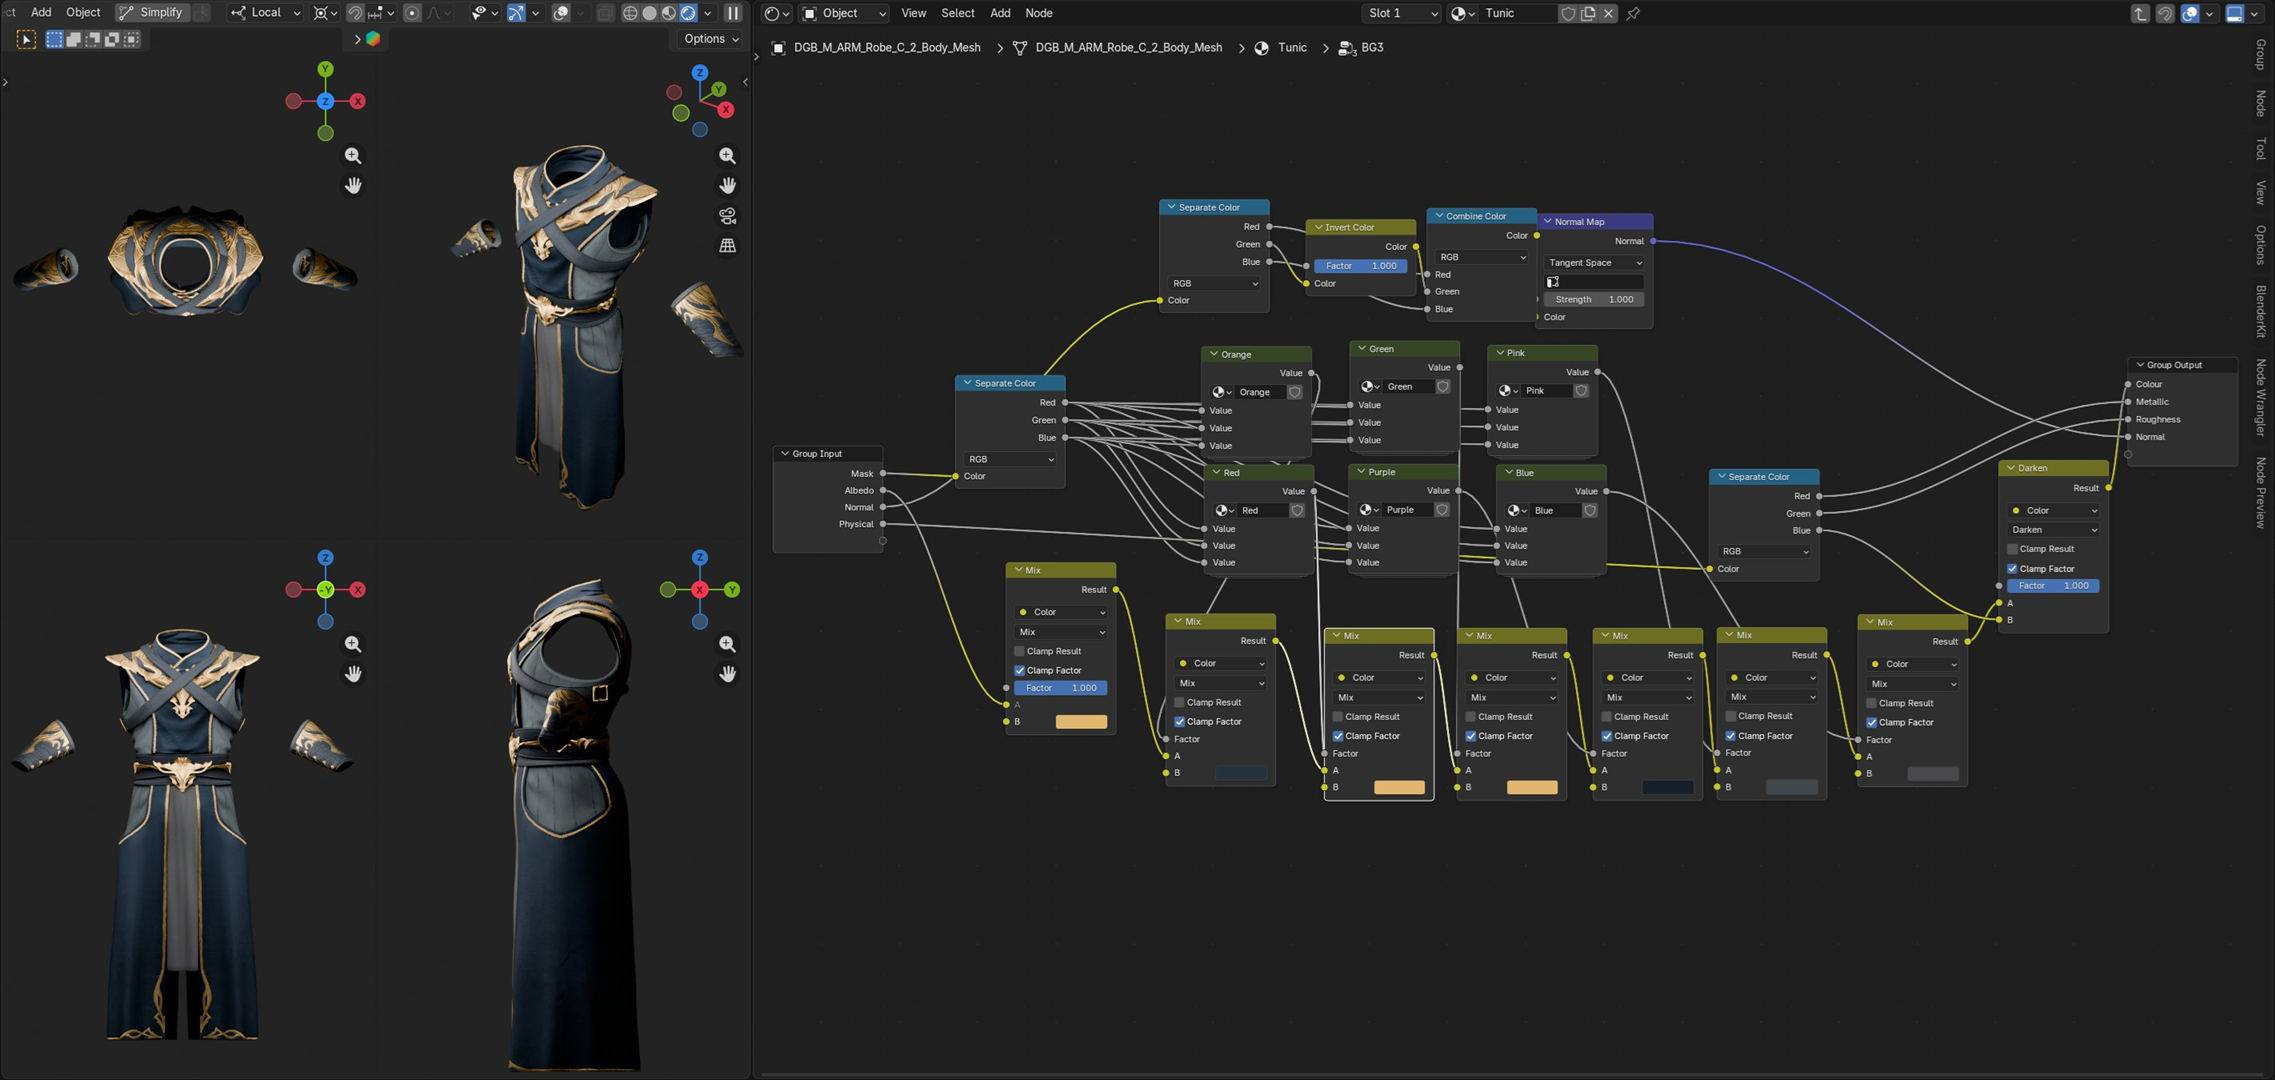Viewport: 2275px width, 1080px height.
Task: Enable Clamp Result on the Darken node
Action: click(x=2012, y=549)
